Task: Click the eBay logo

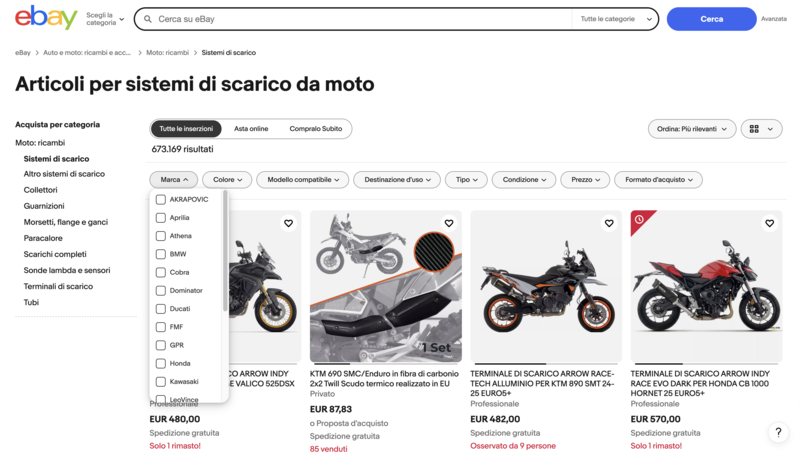Action: (46, 18)
